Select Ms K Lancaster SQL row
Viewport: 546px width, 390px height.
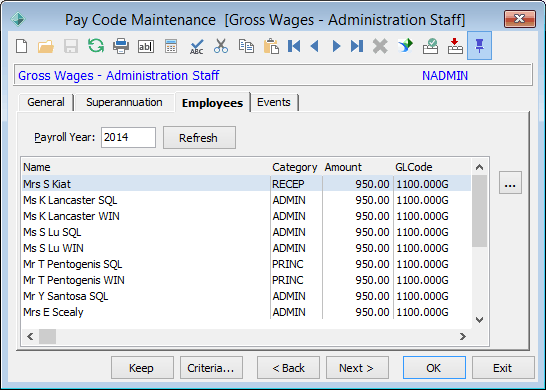[246, 200]
